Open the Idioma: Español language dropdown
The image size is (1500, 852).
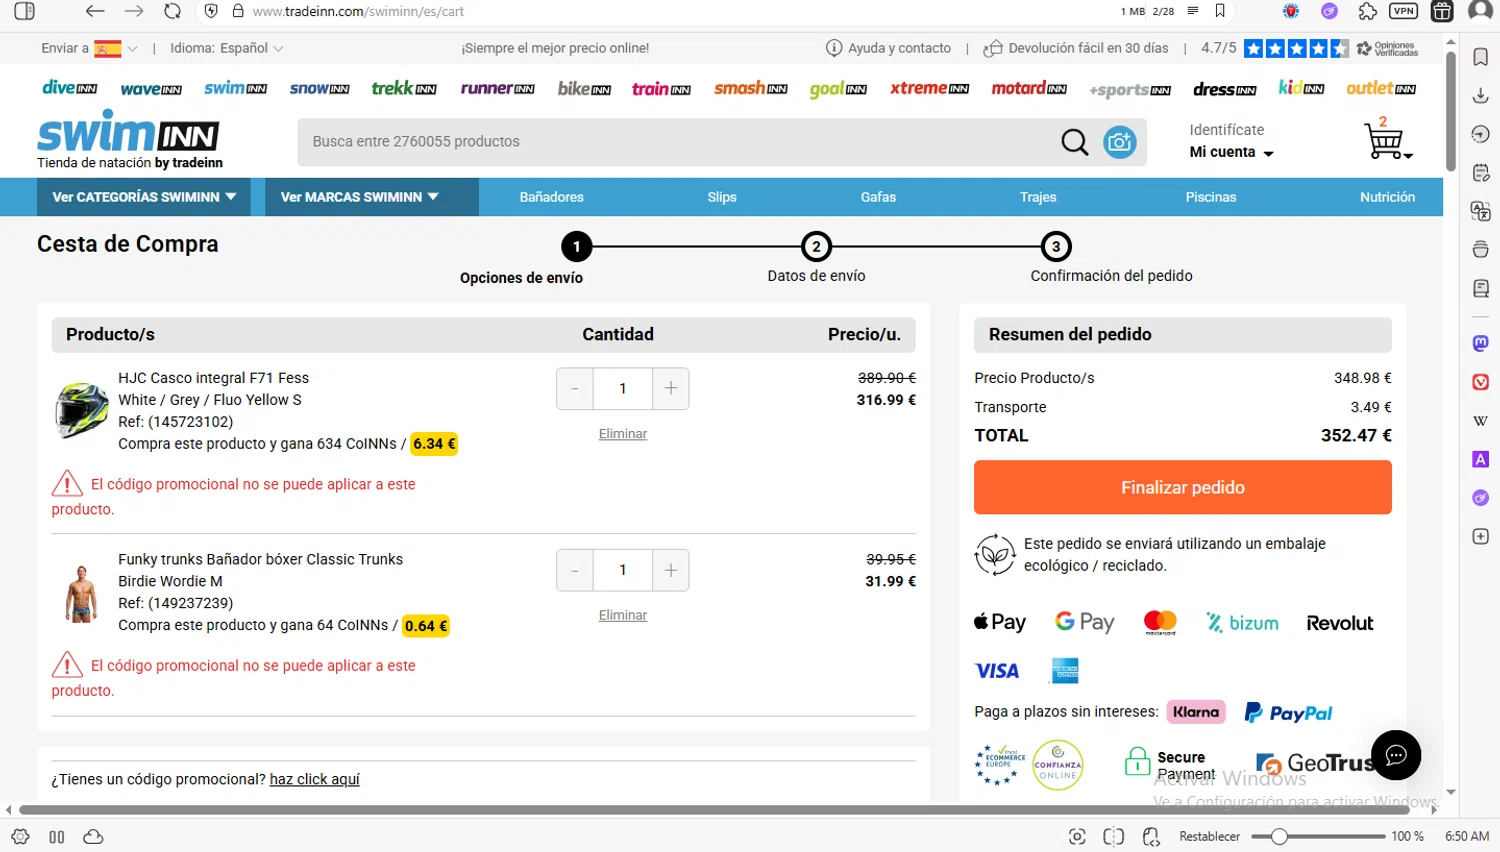coord(227,48)
